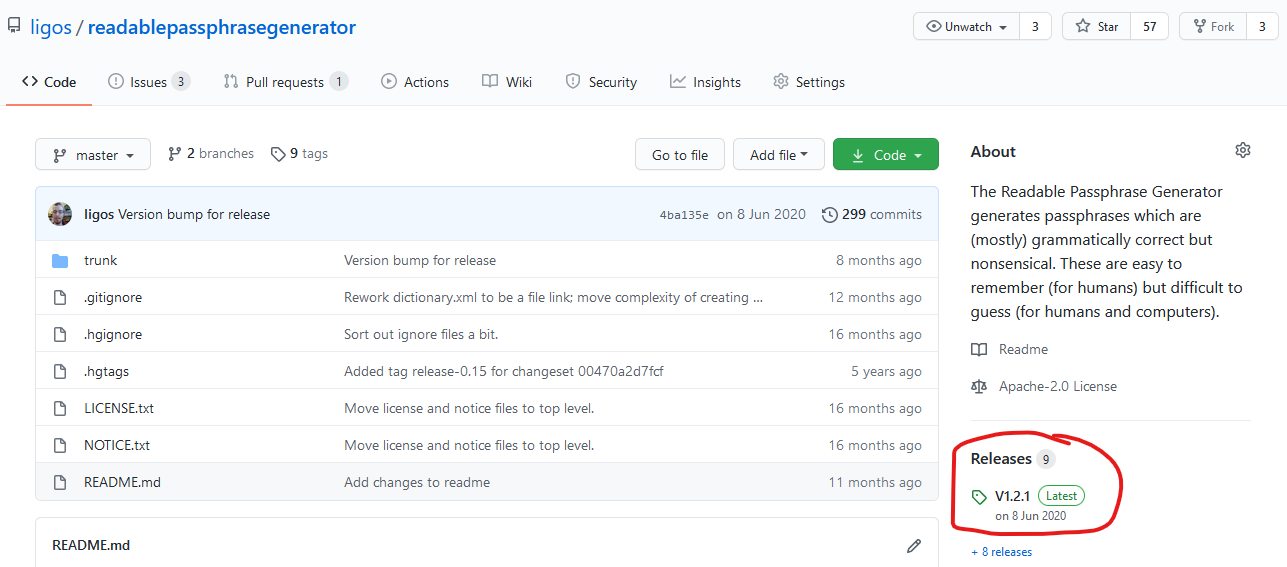Click the README.md preview header
1287x567 pixels.
point(91,545)
